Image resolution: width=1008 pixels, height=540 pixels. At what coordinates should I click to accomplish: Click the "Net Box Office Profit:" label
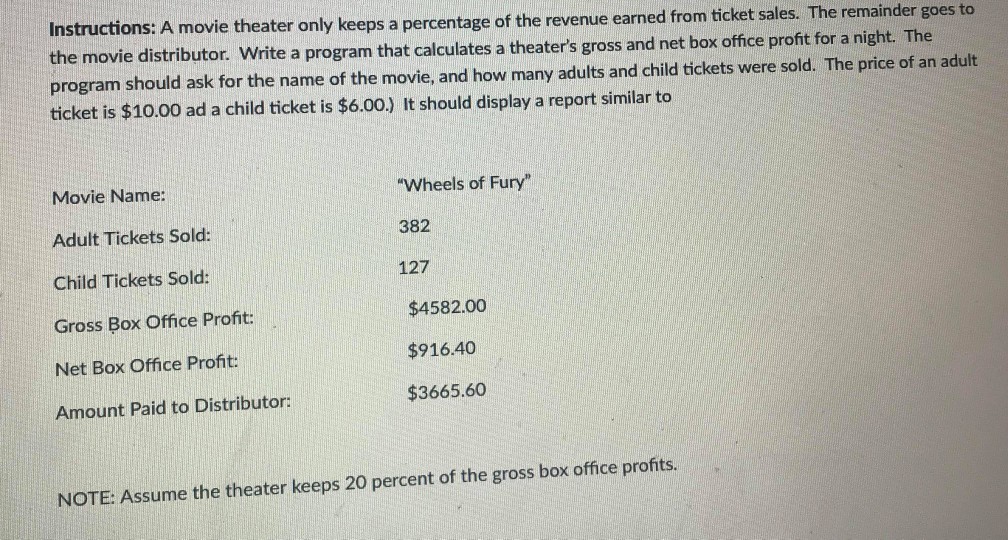(x=147, y=366)
